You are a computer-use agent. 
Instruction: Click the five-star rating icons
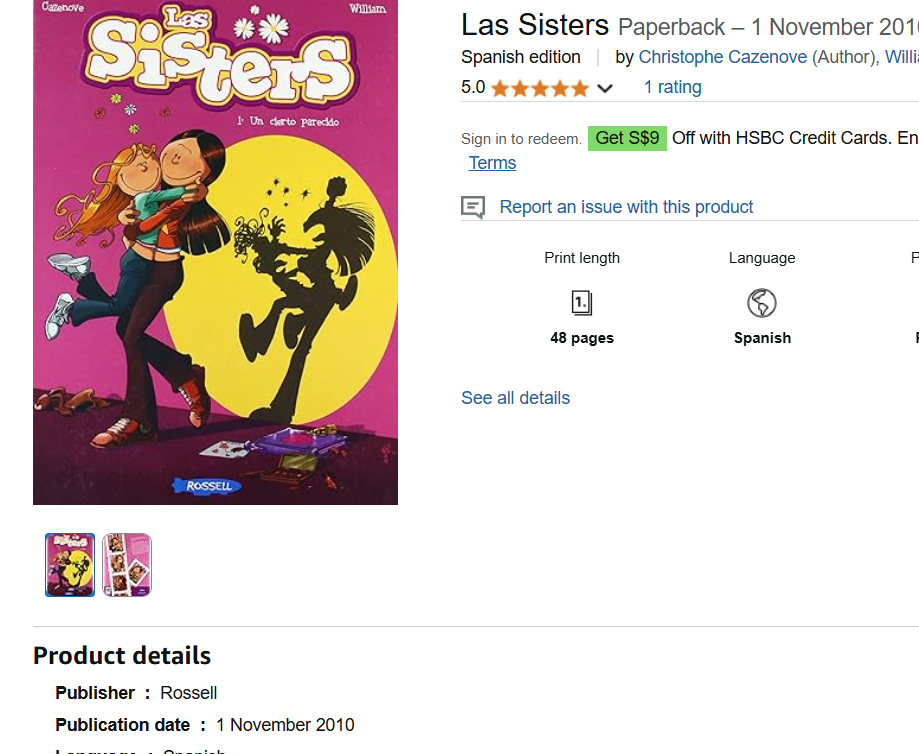539,89
